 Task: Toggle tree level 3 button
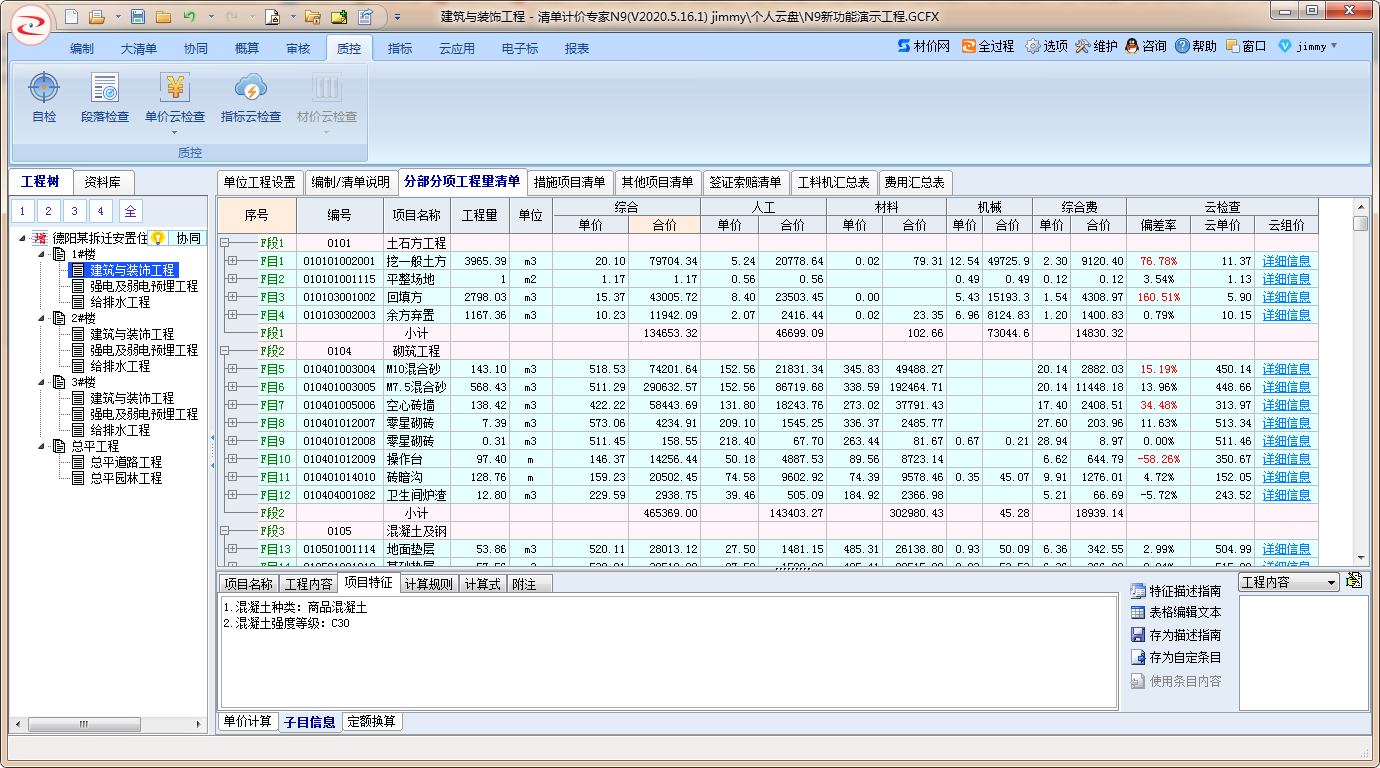74,211
